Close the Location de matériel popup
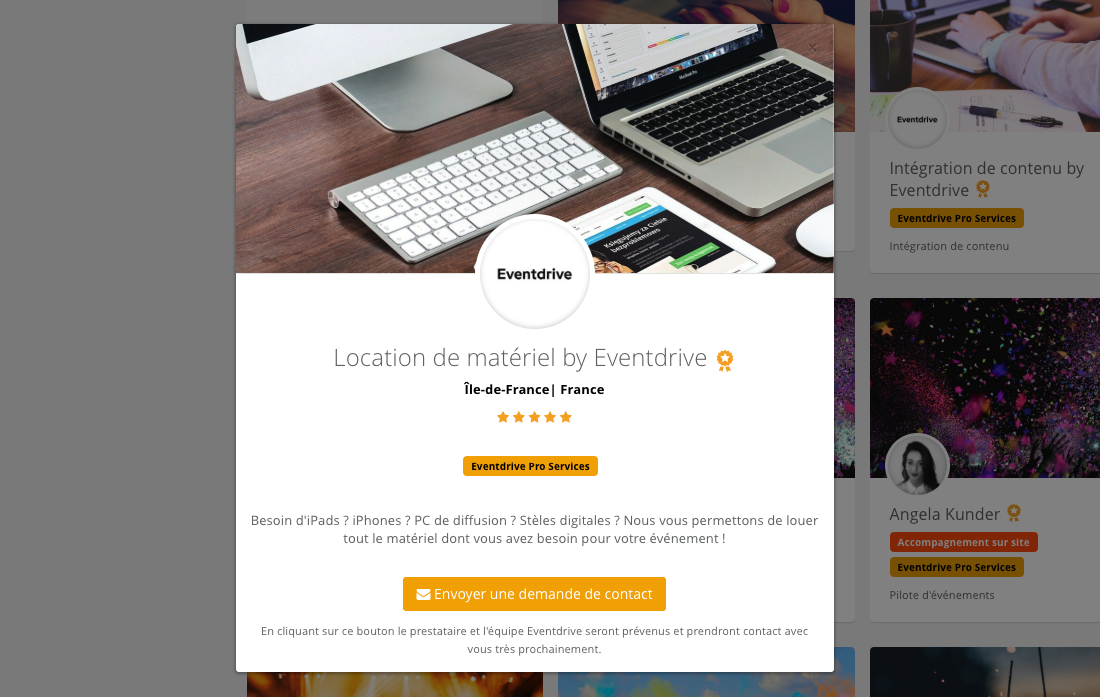This screenshot has height=697, width=1100. [x=812, y=48]
